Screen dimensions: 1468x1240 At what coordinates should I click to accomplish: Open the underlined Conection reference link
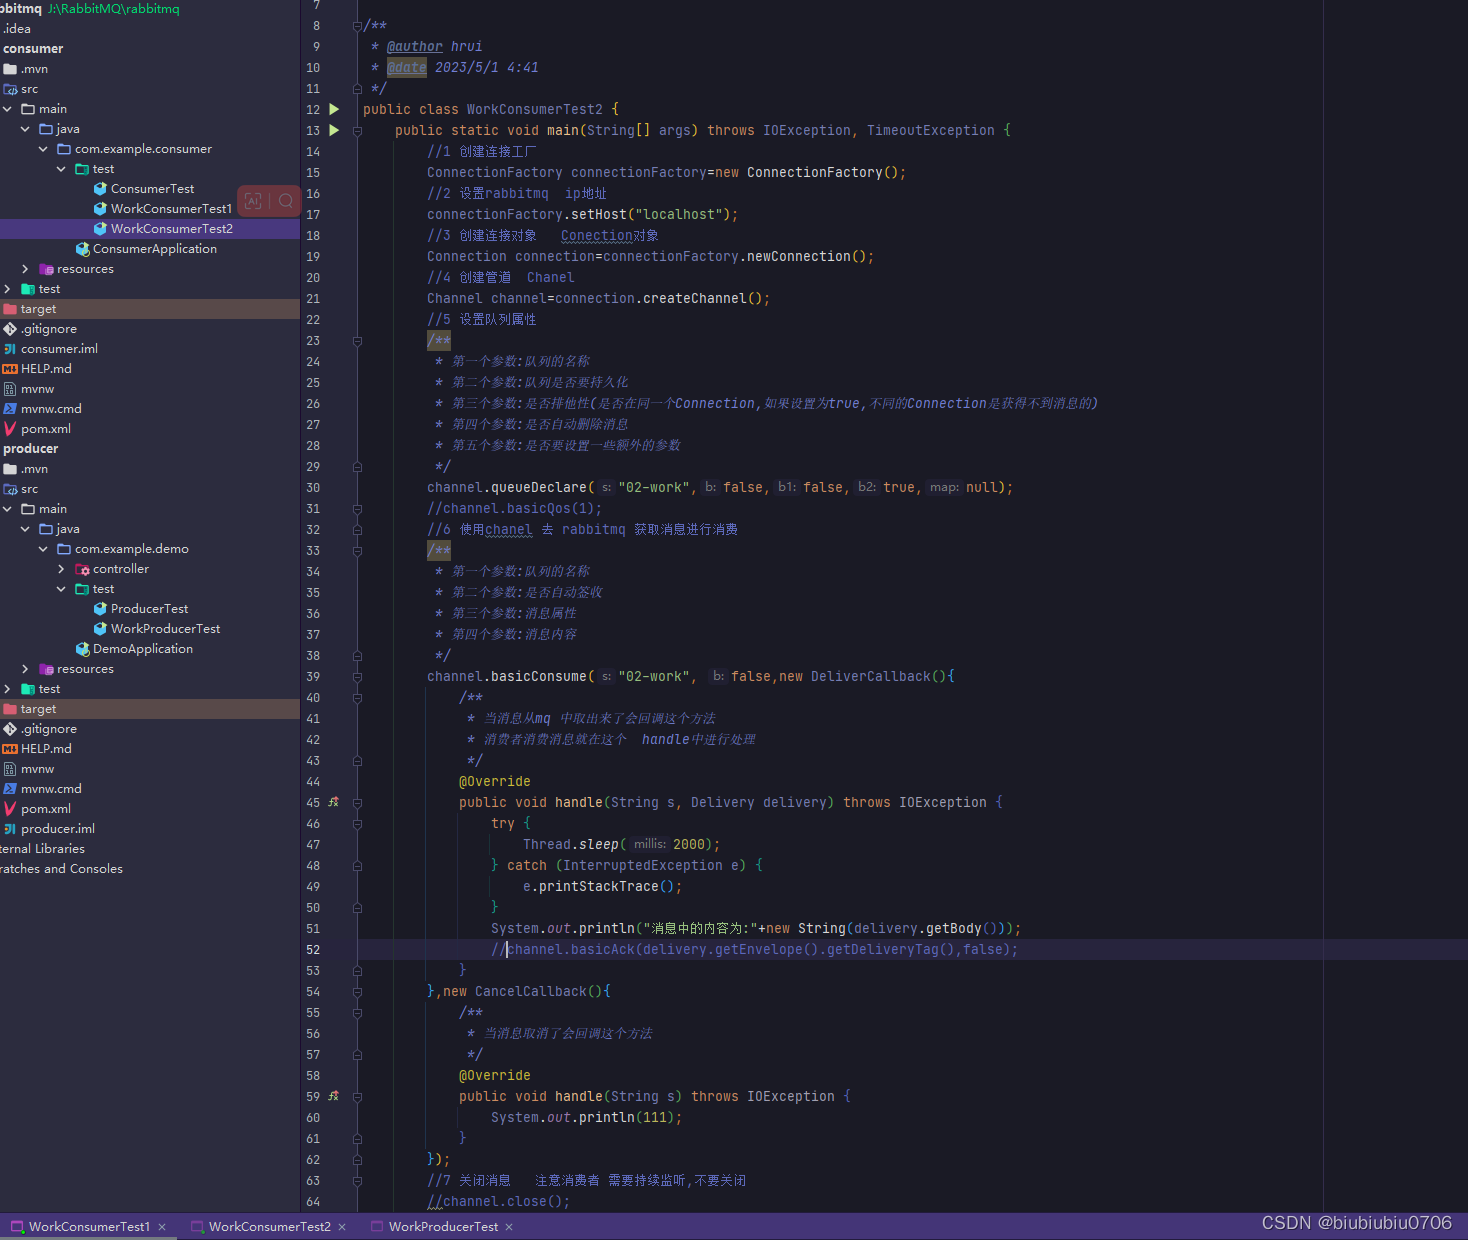(597, 235)
